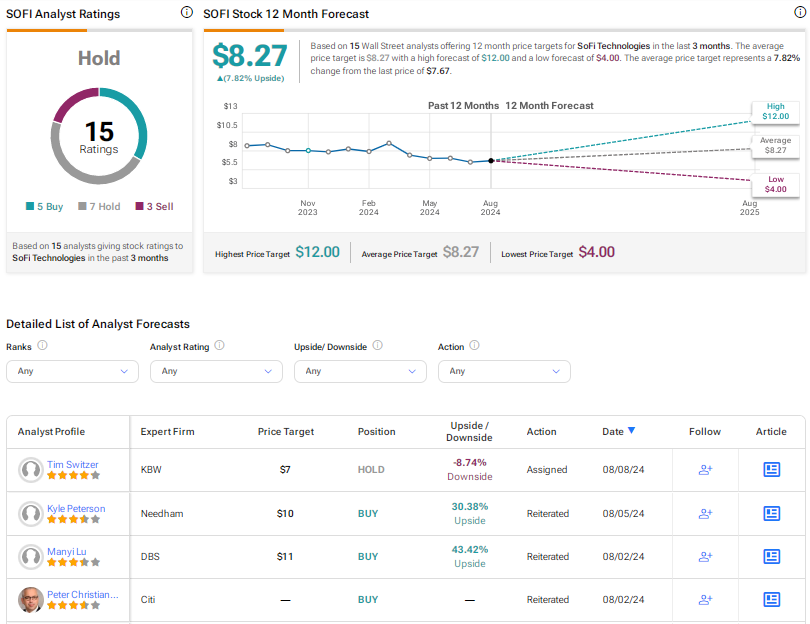
Task: Click info icon next to Action filter
Action: (x=474, y=345)
